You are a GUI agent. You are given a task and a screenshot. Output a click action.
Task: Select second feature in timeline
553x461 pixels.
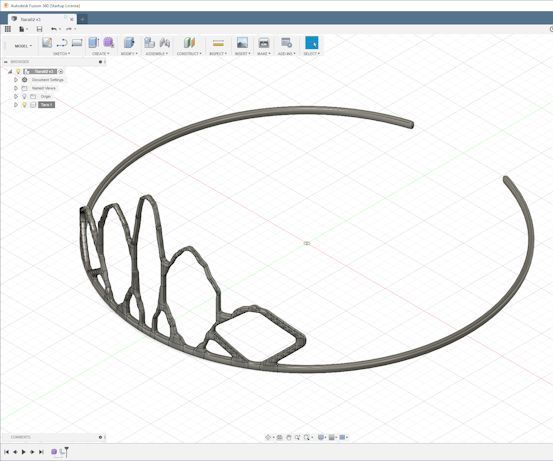(x=62, y=451)
